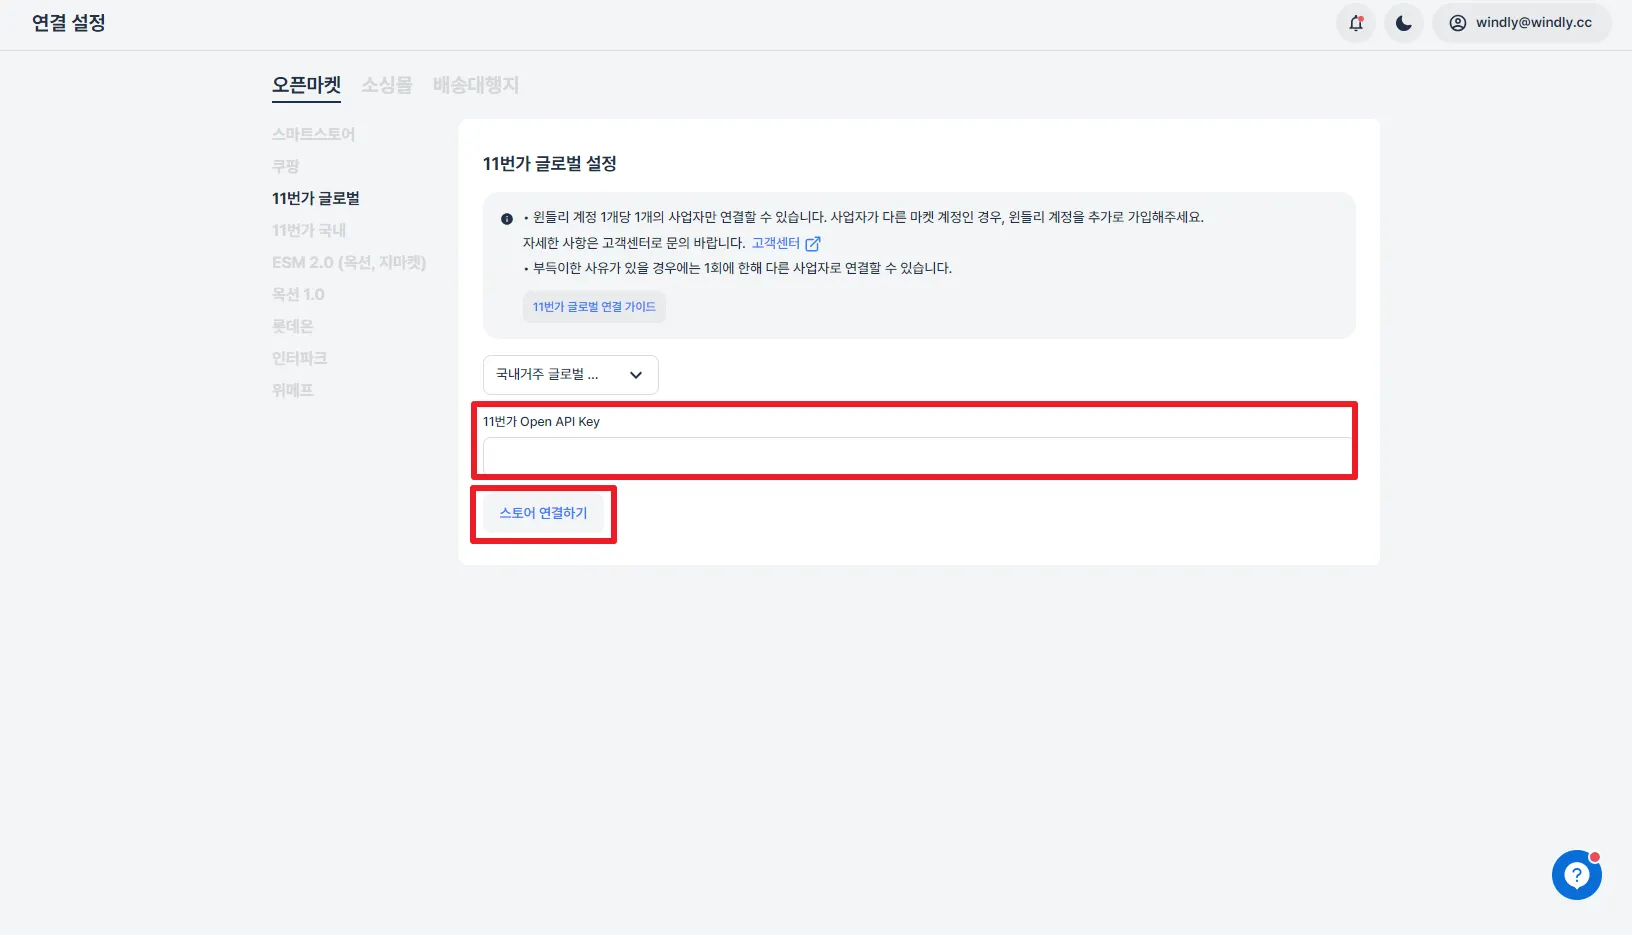
Task: Select 인터파크 in the market list
Action: (x=299, y=358)
